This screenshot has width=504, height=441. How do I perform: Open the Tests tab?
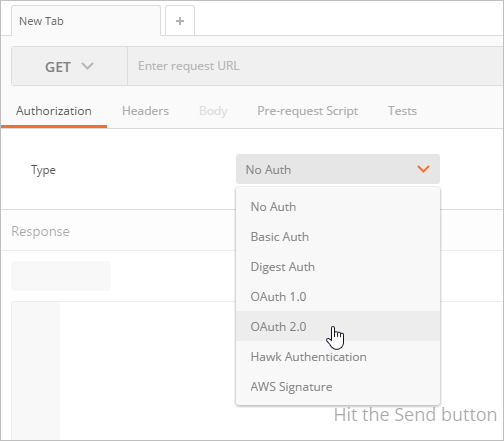point(402,111)
